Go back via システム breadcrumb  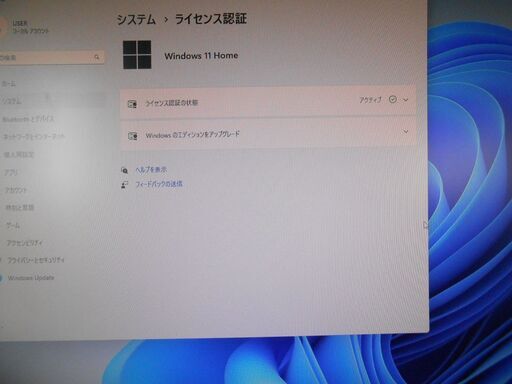pos(136,19)
